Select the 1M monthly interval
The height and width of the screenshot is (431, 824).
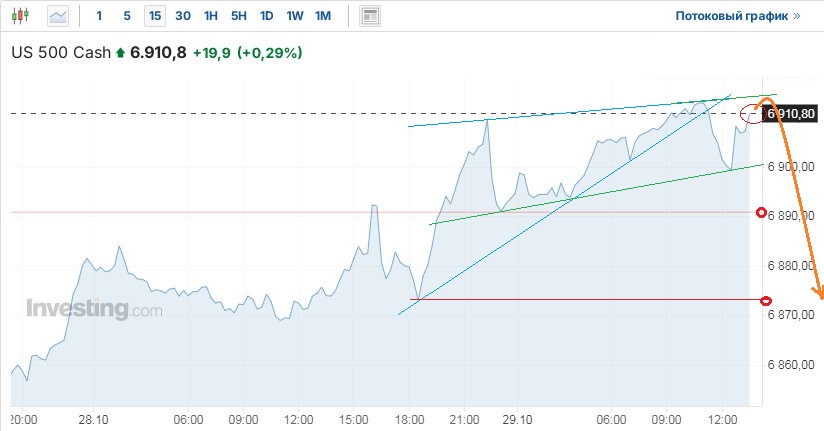pos(322,16)
